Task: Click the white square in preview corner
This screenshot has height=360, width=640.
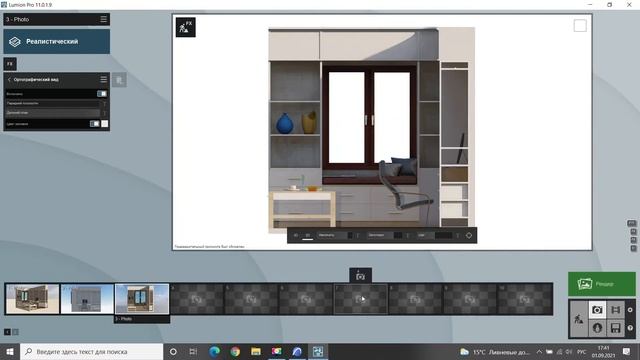Action: click(x=580, y=26)
